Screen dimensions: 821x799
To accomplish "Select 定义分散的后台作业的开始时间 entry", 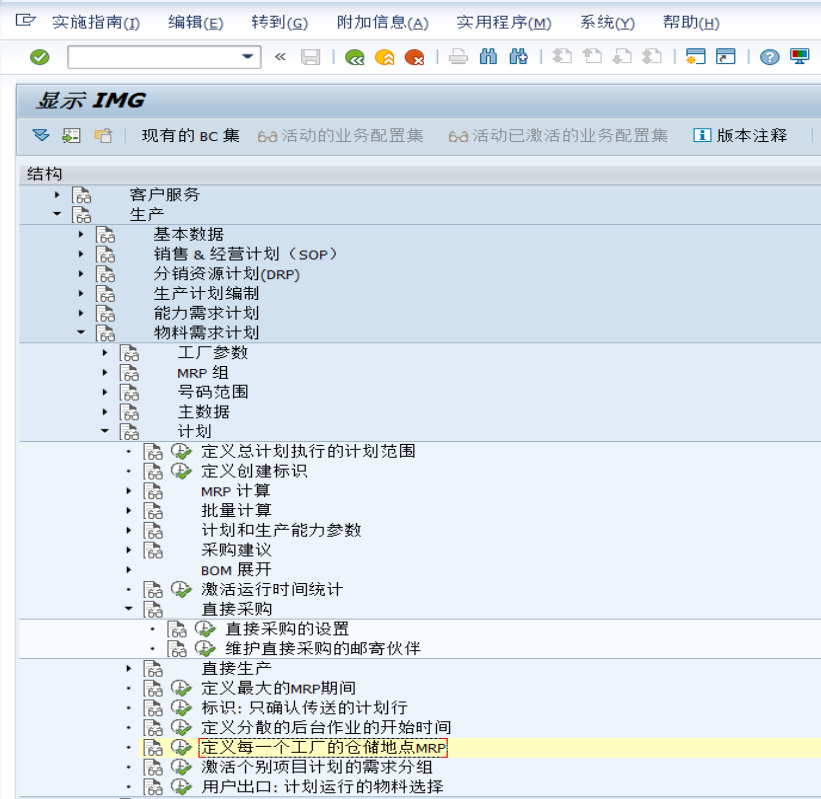I will (x=326, y=727).
